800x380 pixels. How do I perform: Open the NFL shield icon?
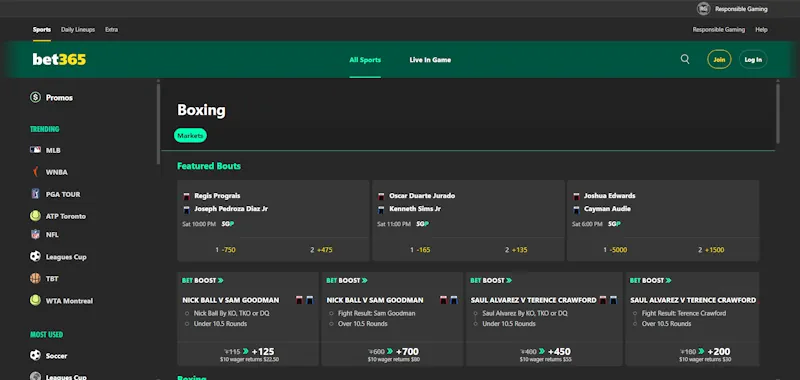(35, 235)
